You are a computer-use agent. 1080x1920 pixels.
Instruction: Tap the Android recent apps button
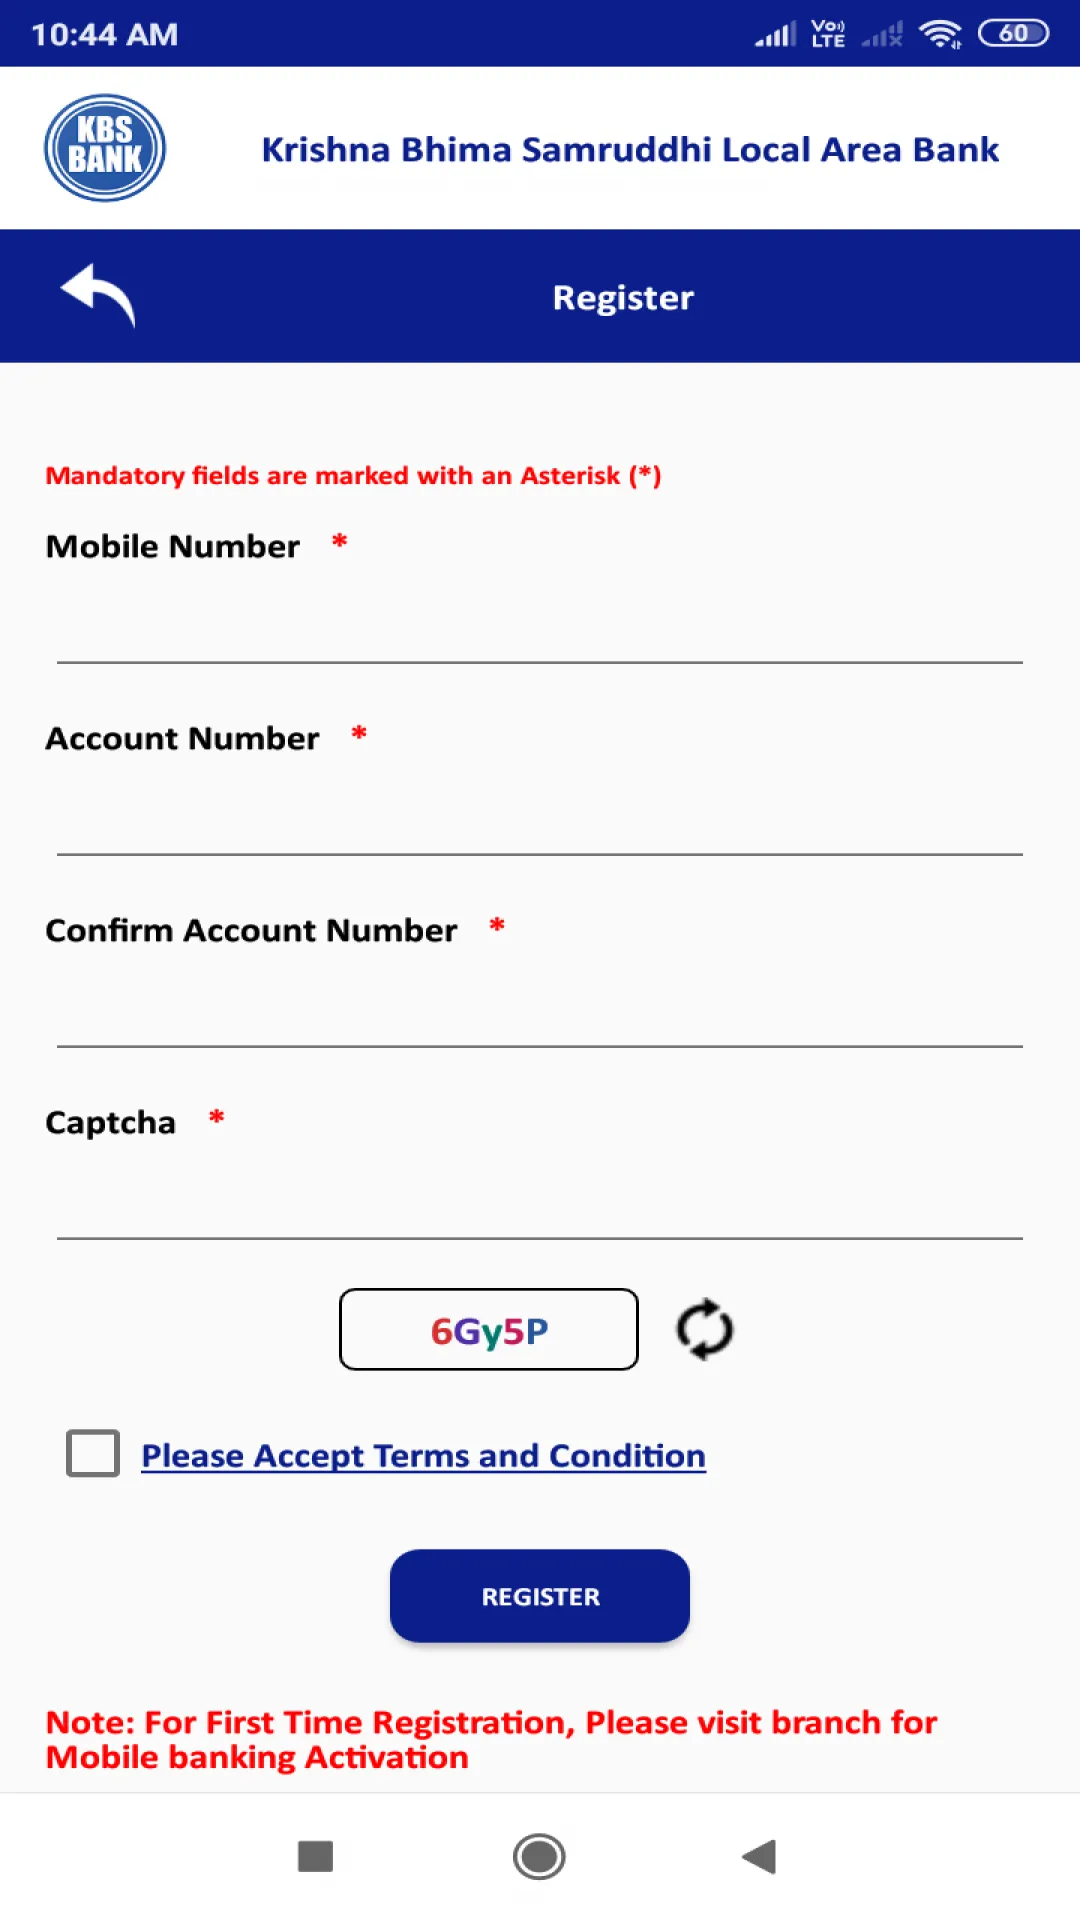(315, 1857)
